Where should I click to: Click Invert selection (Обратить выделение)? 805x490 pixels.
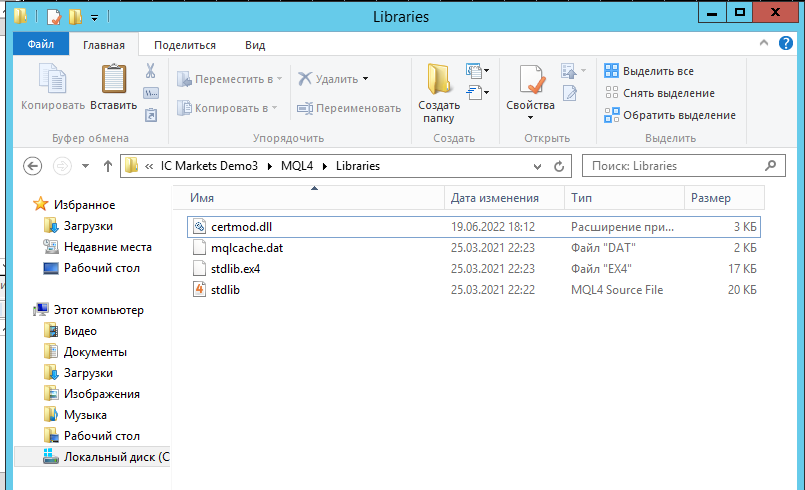pyautogui.click(x=670, y=115)
